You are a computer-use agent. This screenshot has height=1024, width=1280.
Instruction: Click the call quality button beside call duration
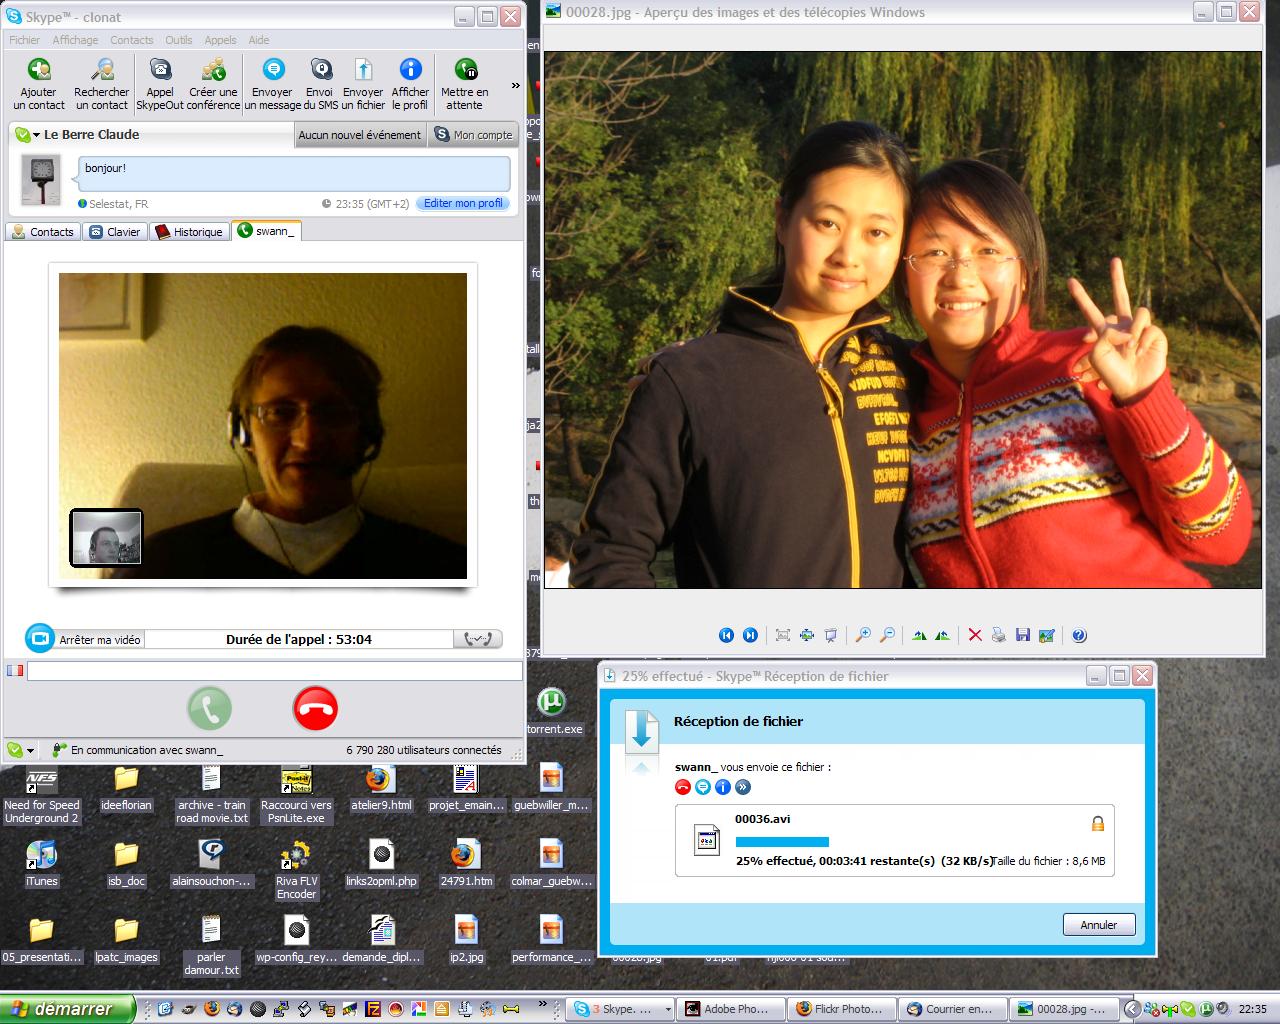click(477, 639)
